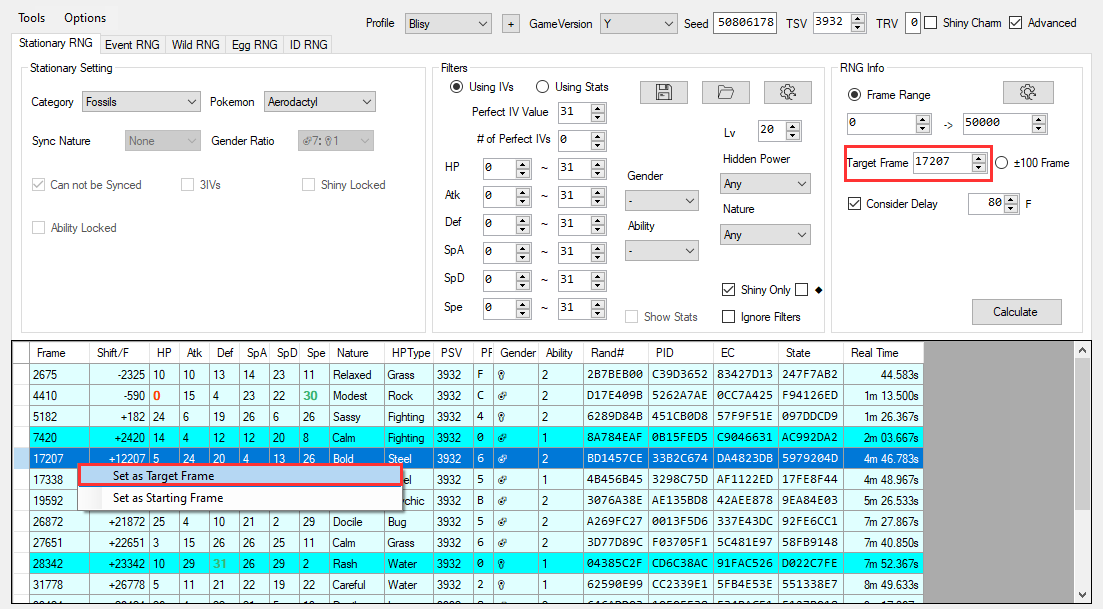Click the plus button next to Profile
The image size is (1103, 609).
tap(511, 24)
